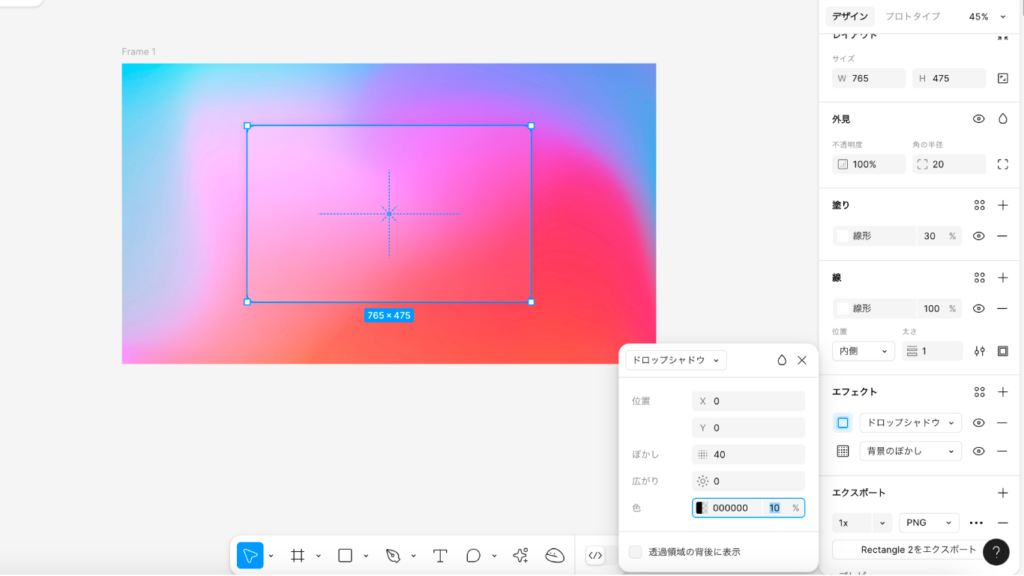Toggle Dev Mode code icon

tap(595, 556)
